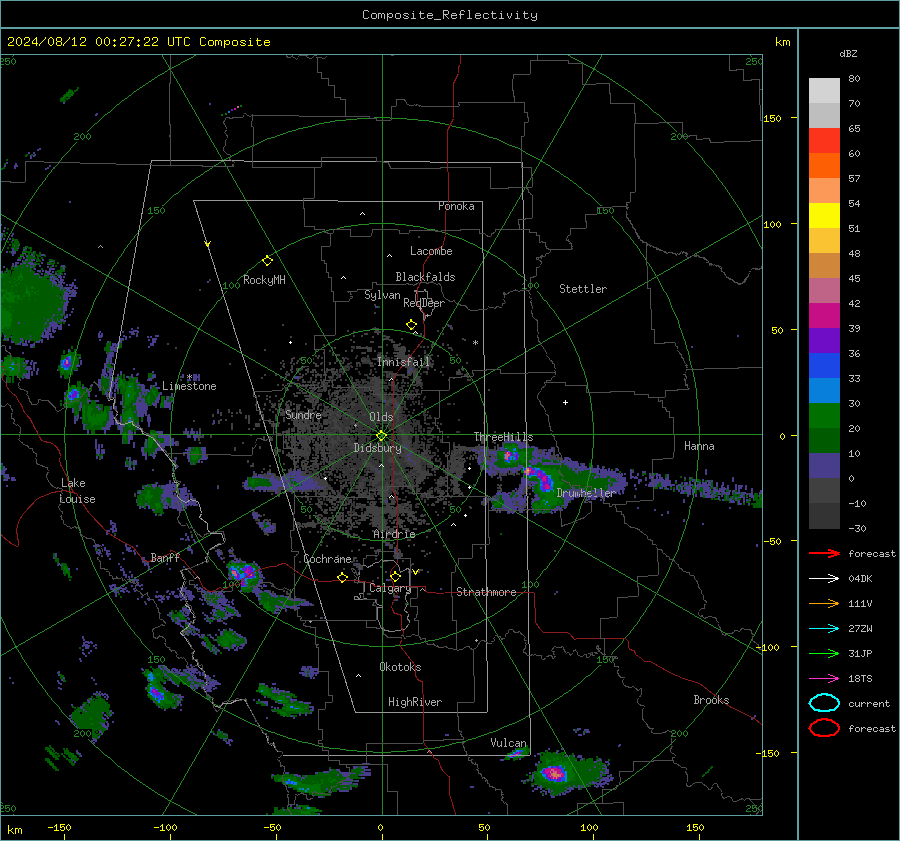Select the orange 111V arrow legend icon
This screenshot has width=900, height=841.
pyautogui.click(x=824, y=603)
